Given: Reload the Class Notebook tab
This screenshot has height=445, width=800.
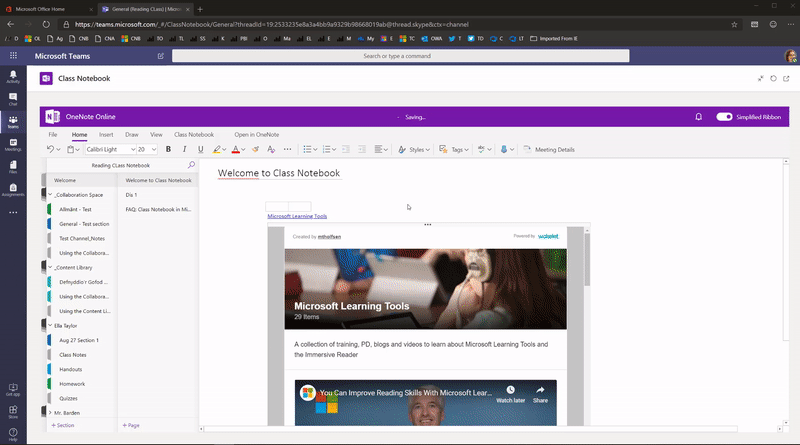Looking at the screenshot, I should [773, 79].
